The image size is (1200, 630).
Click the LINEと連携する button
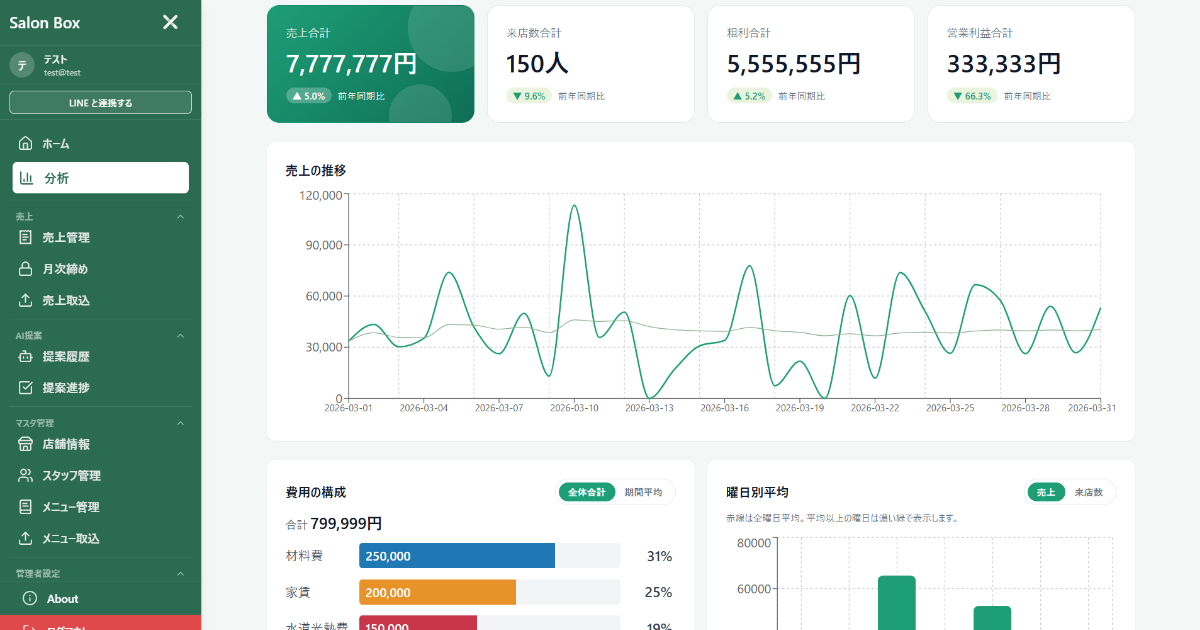click(100, 102)
